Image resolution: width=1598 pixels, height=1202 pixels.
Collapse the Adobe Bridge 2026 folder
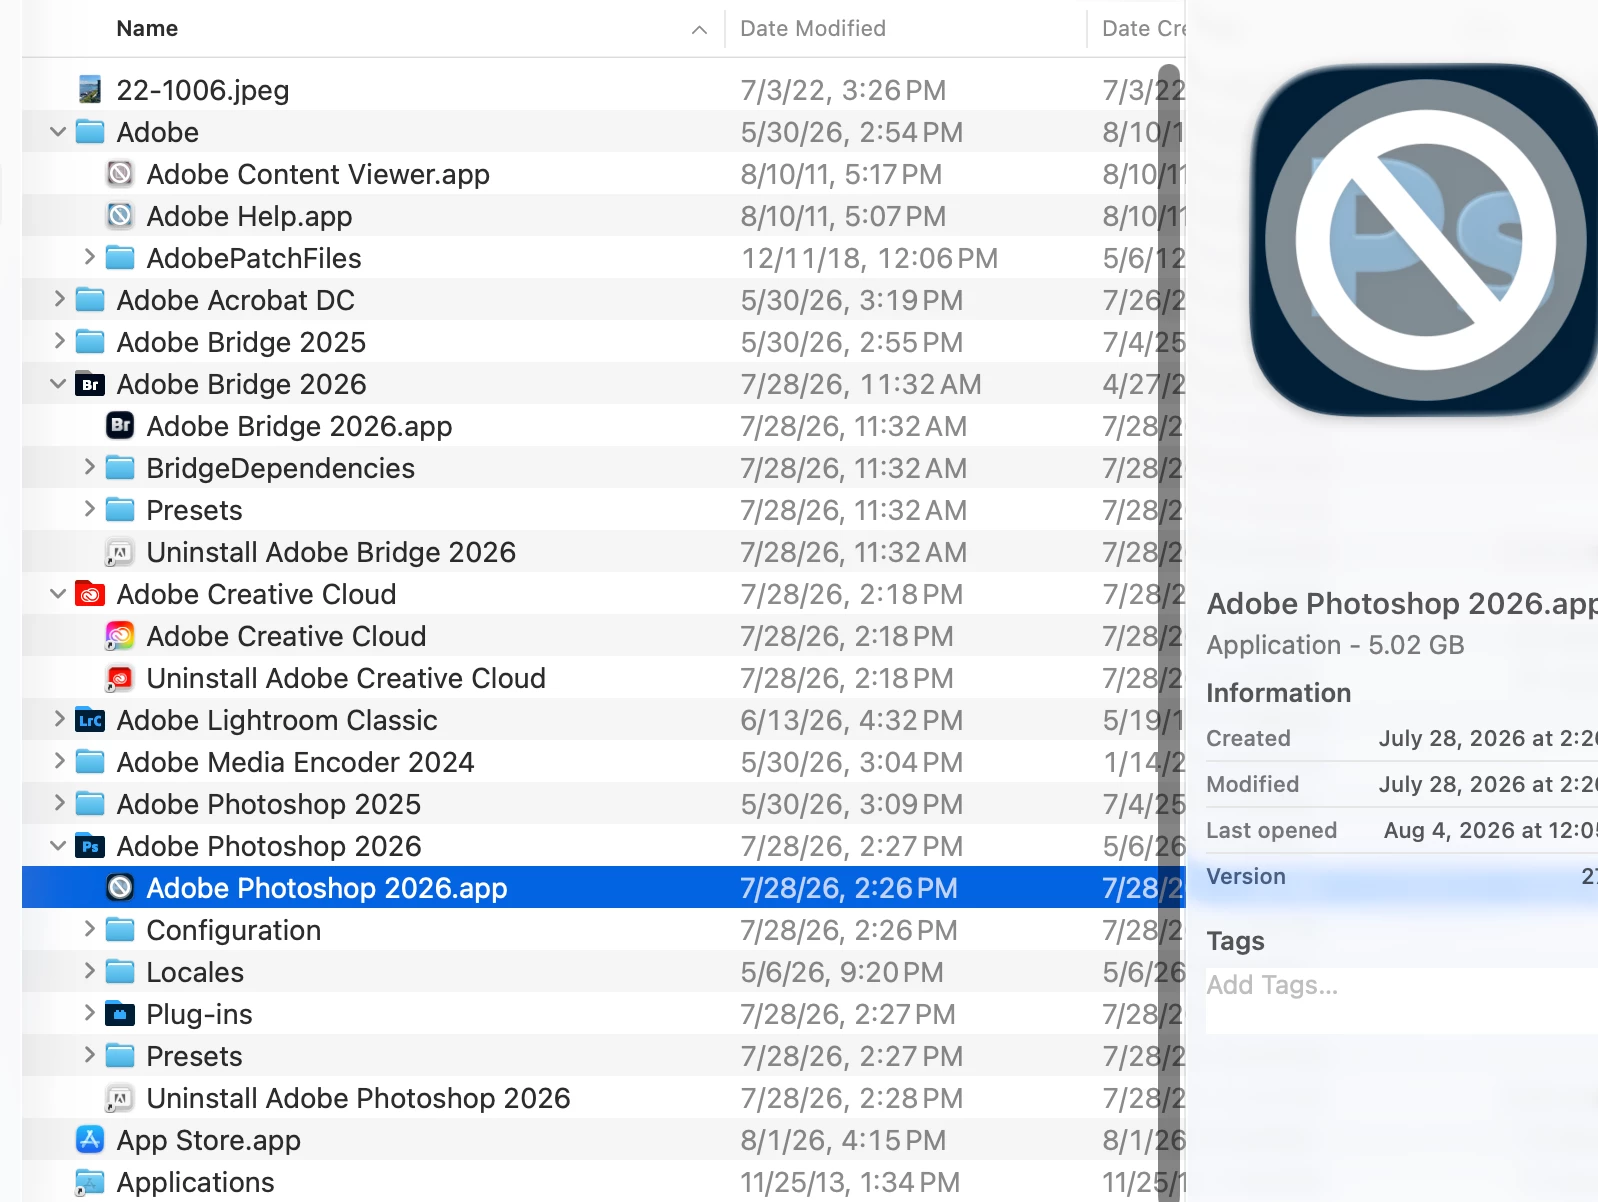pos(58,384)
